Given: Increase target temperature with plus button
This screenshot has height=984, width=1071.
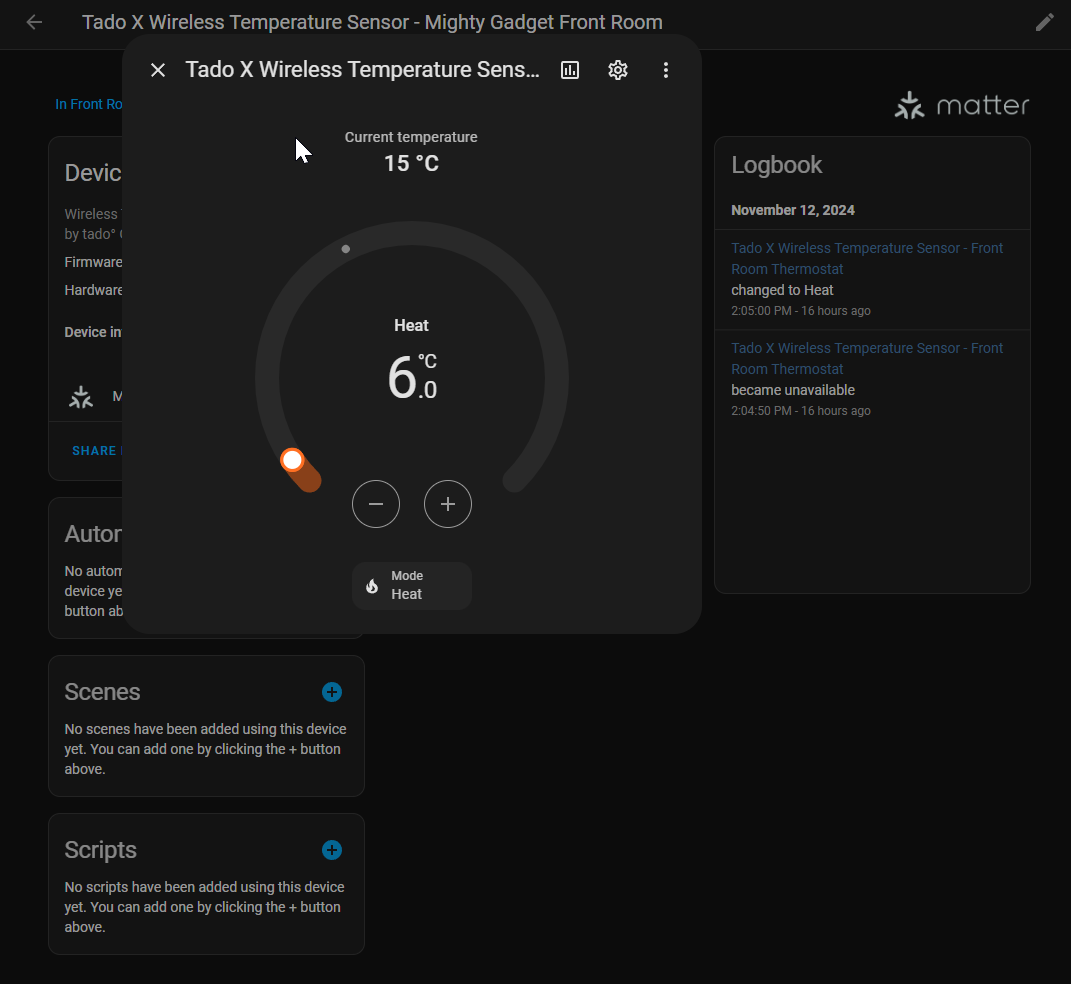Looking at the screenshot, I should pos(448,504).
